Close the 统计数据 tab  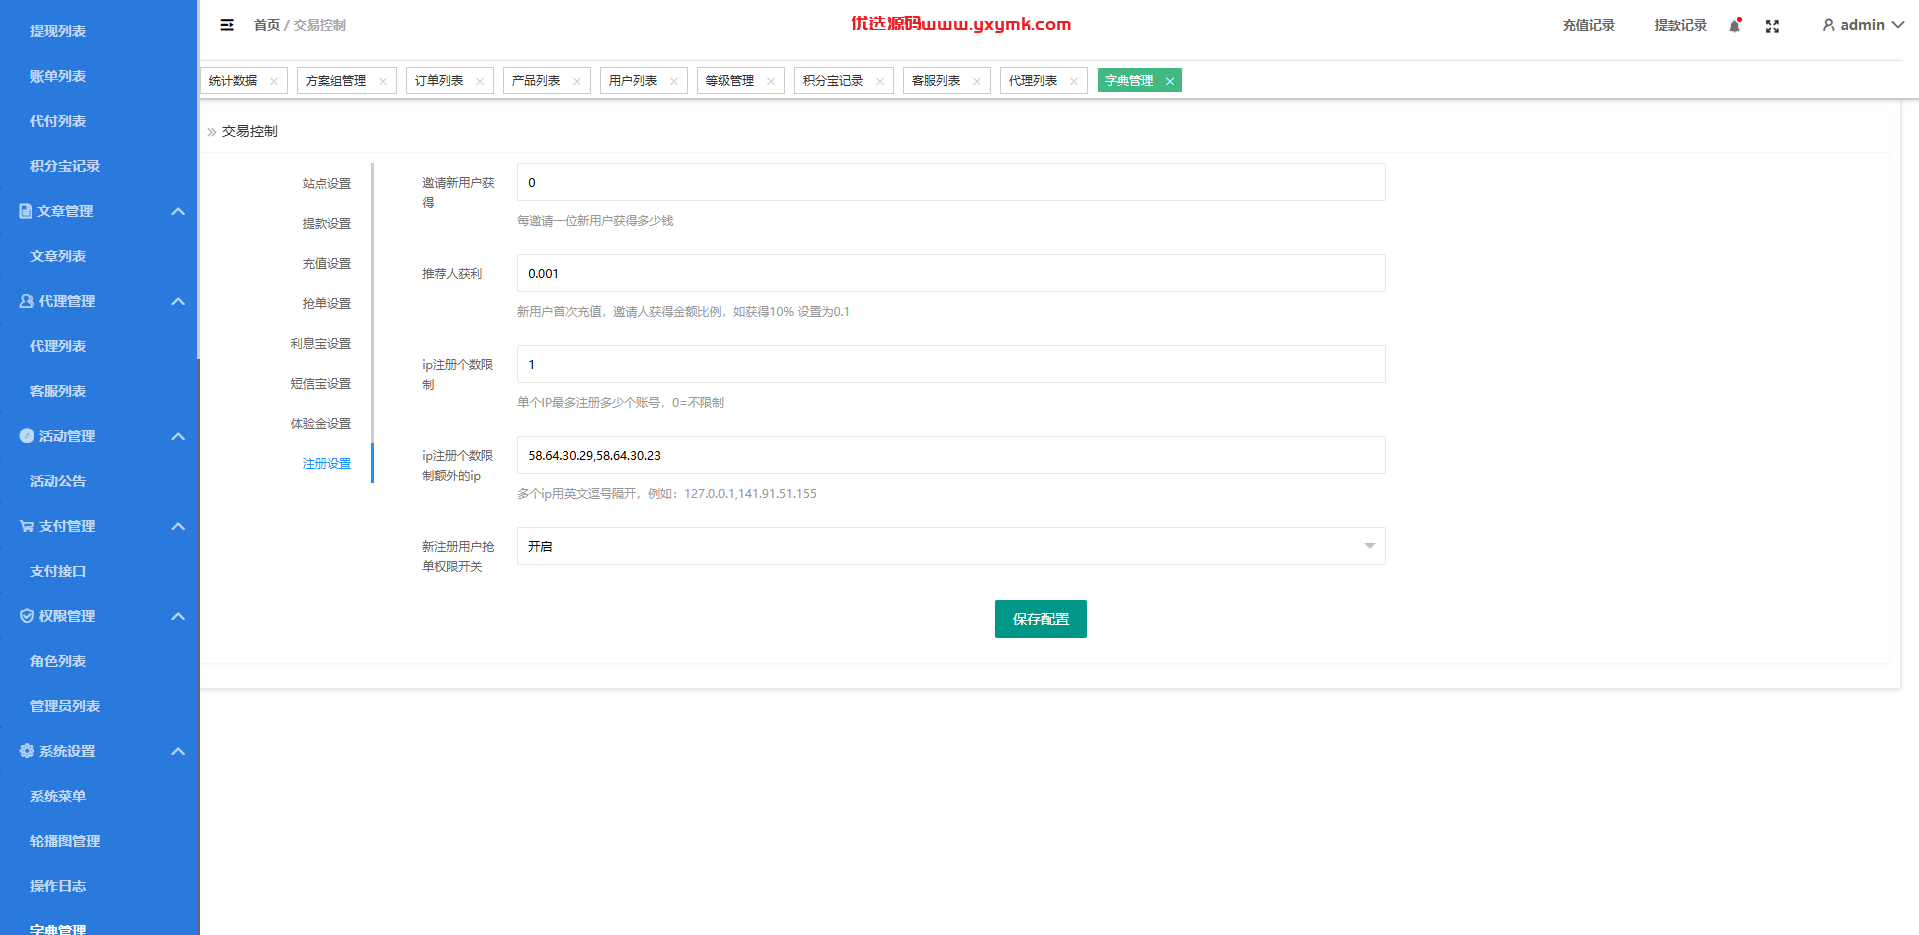pos(274,81)
